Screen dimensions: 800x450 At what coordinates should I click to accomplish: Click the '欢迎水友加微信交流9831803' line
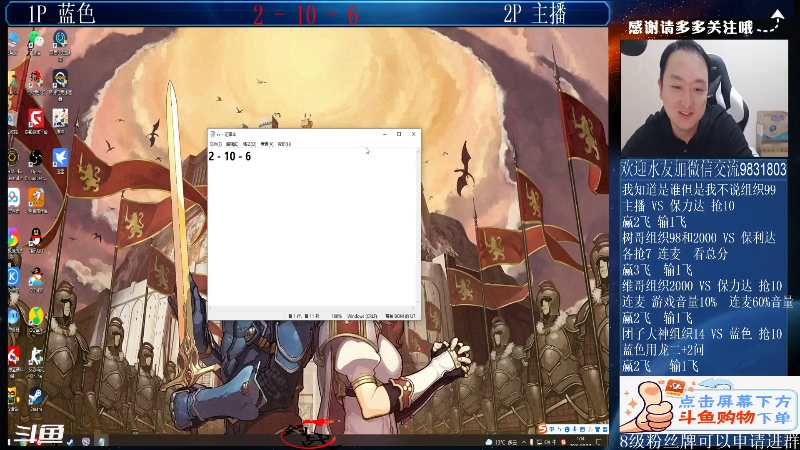click(x=704, y=169)
